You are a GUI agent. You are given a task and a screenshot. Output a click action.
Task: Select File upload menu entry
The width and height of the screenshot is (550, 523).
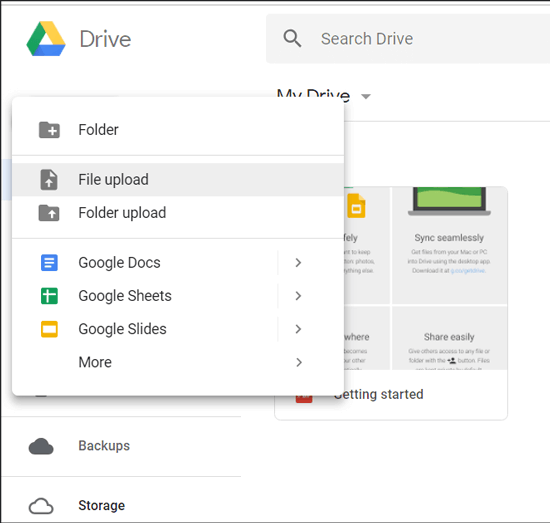178,180
